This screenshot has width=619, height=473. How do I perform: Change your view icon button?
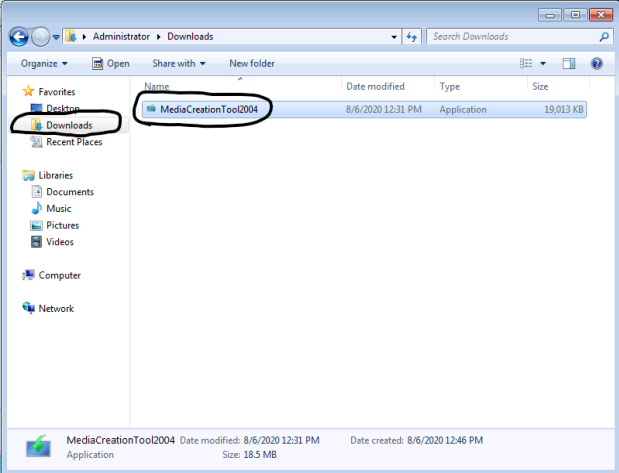tap(526, 63)
